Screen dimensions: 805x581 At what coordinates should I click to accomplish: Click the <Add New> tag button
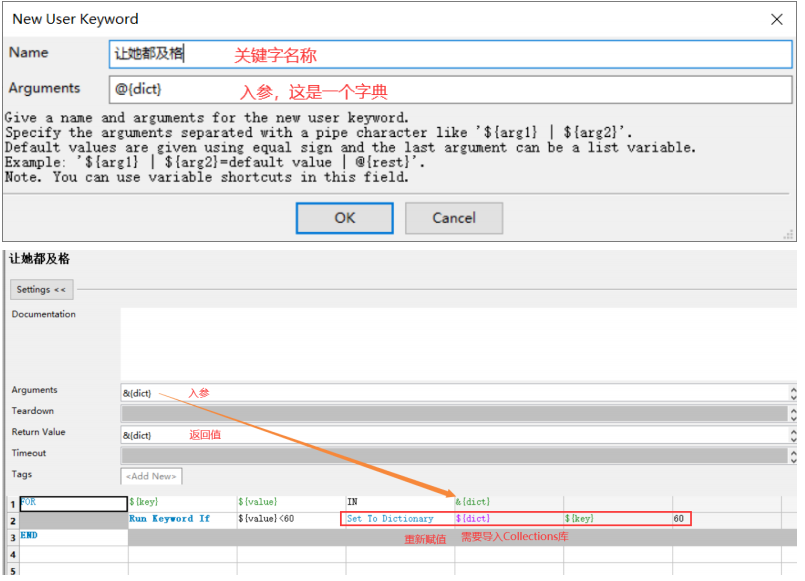click(x=151, y=476)
